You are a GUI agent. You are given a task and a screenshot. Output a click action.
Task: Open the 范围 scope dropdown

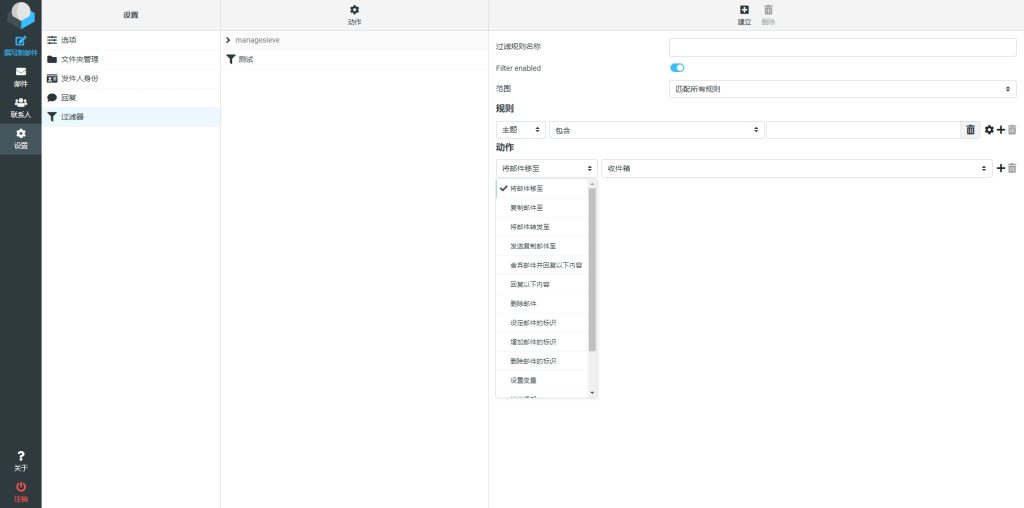tap(842, 89)
